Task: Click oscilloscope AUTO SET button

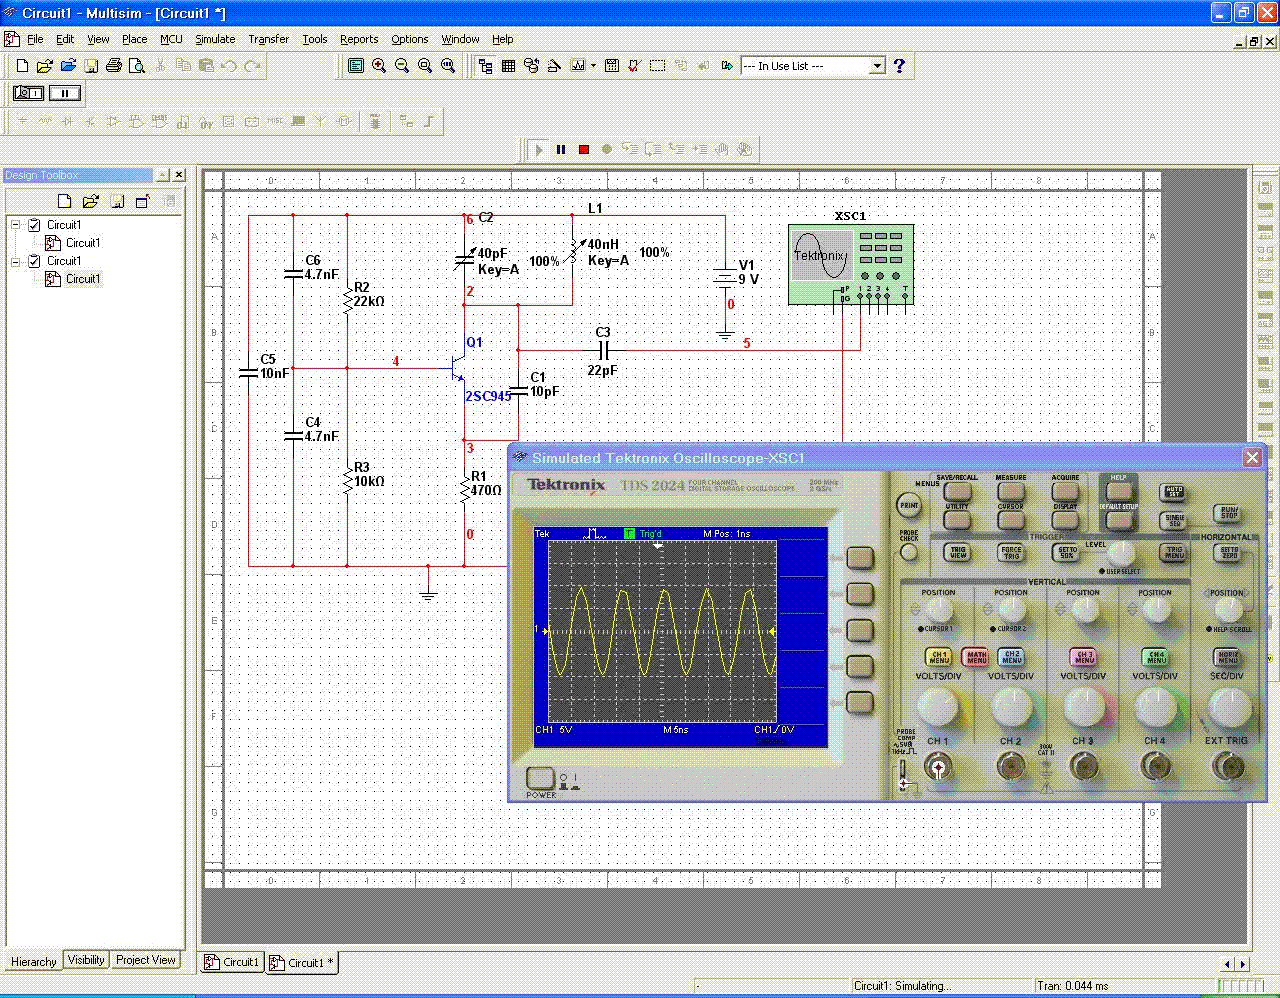Action: point(1174,492)
